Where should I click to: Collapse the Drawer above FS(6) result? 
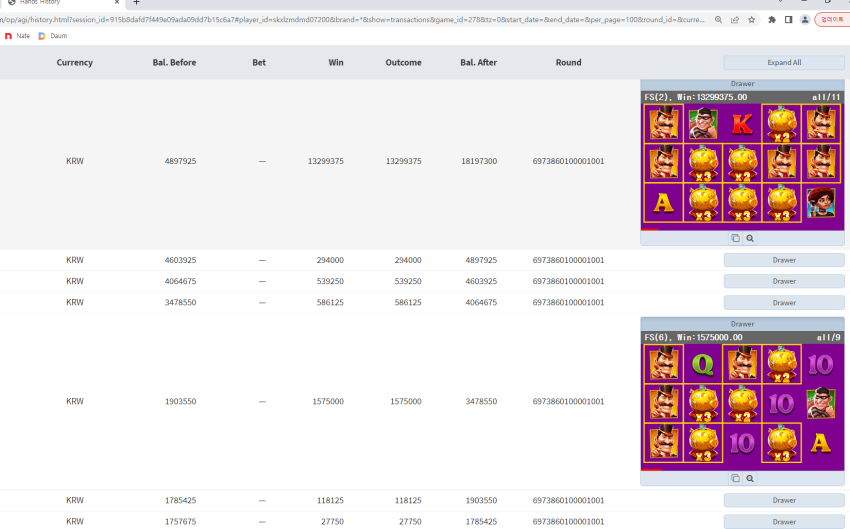[742, 324]
